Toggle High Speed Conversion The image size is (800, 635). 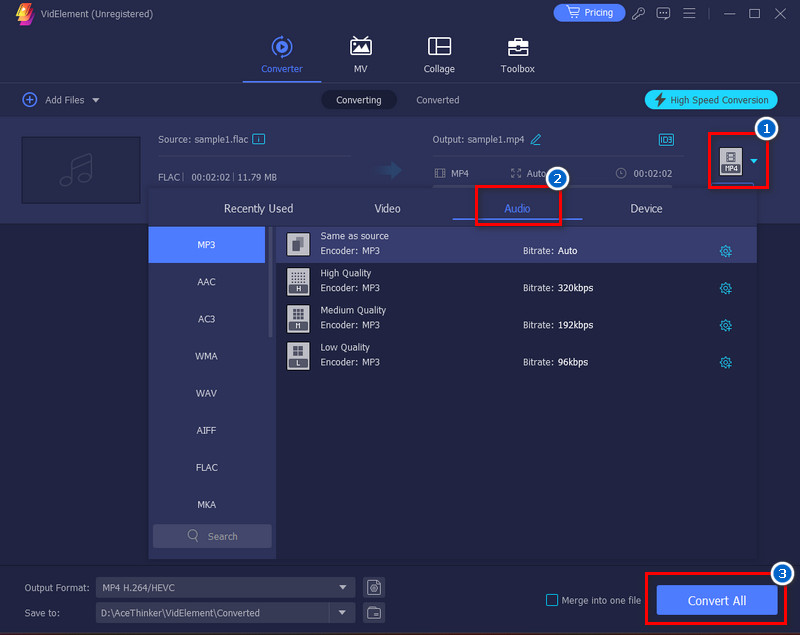point(711,100)
